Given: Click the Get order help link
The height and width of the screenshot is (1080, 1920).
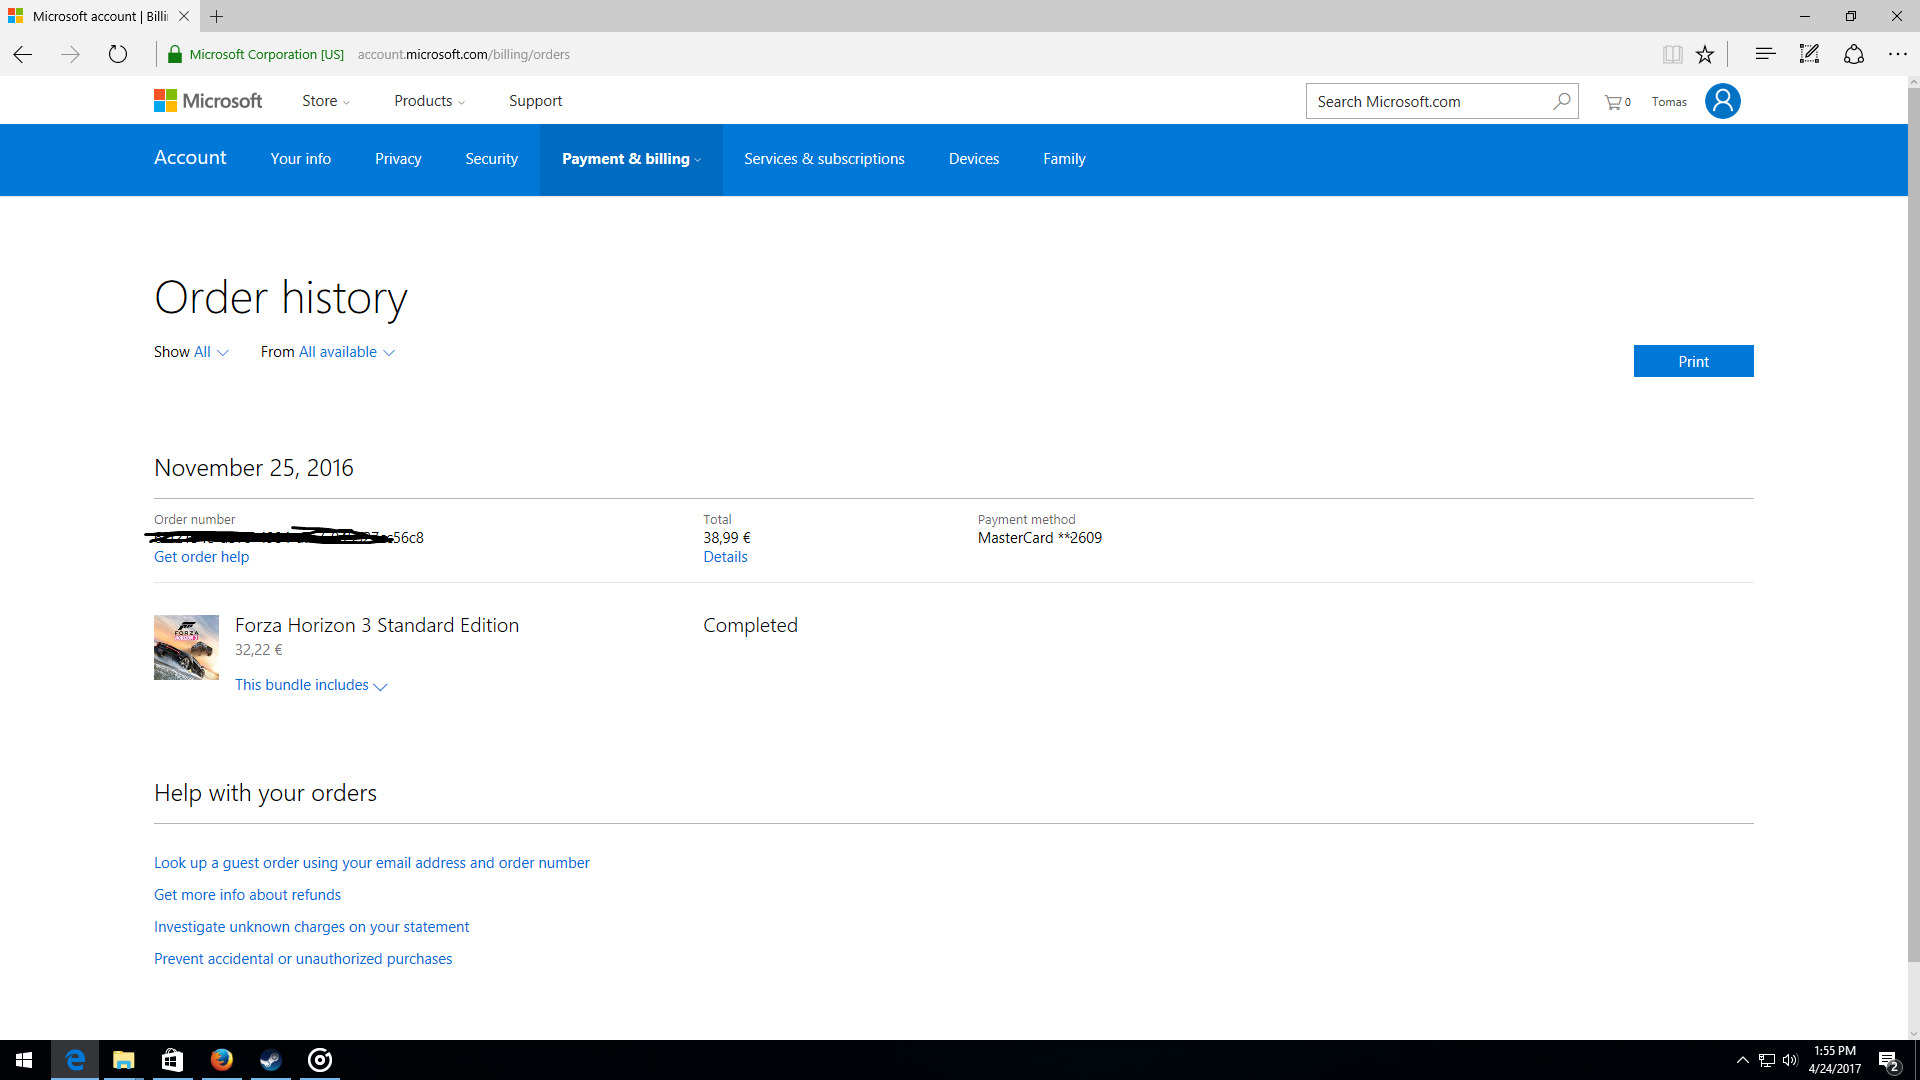Looking at the screenshot, I should tap(201, 557).
